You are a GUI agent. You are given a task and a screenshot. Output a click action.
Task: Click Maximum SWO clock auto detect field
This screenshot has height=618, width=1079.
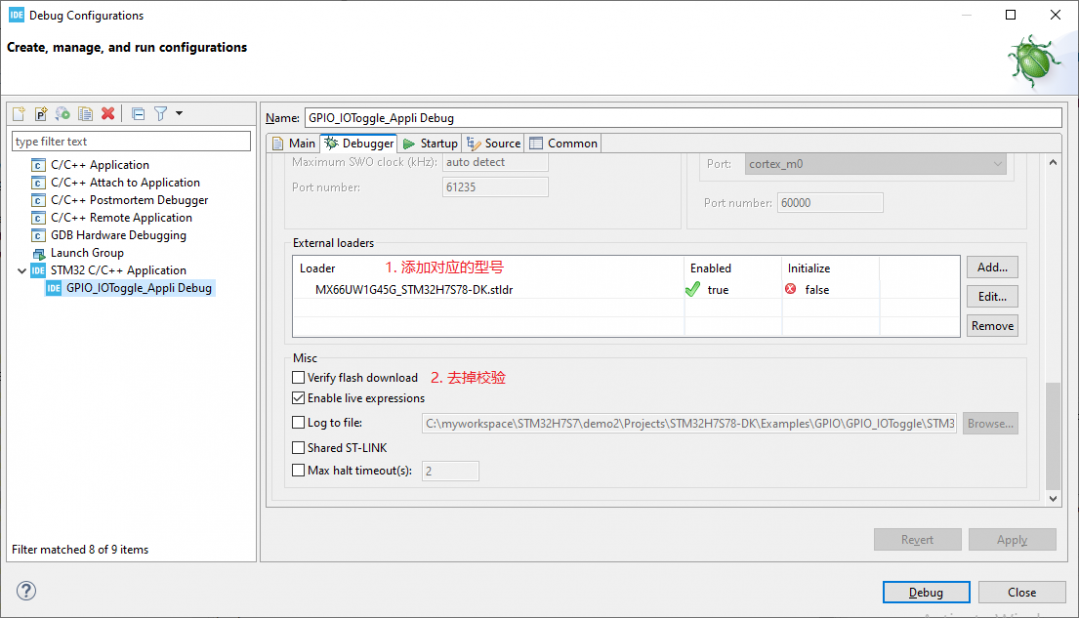tap(495, 162)
